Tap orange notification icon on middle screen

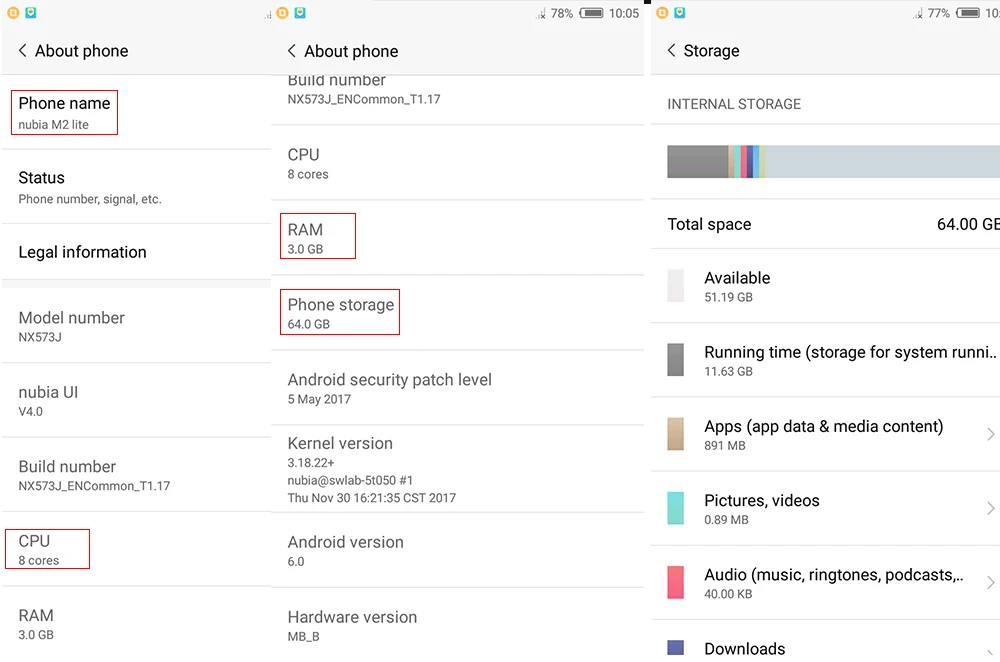click(283, 13)
